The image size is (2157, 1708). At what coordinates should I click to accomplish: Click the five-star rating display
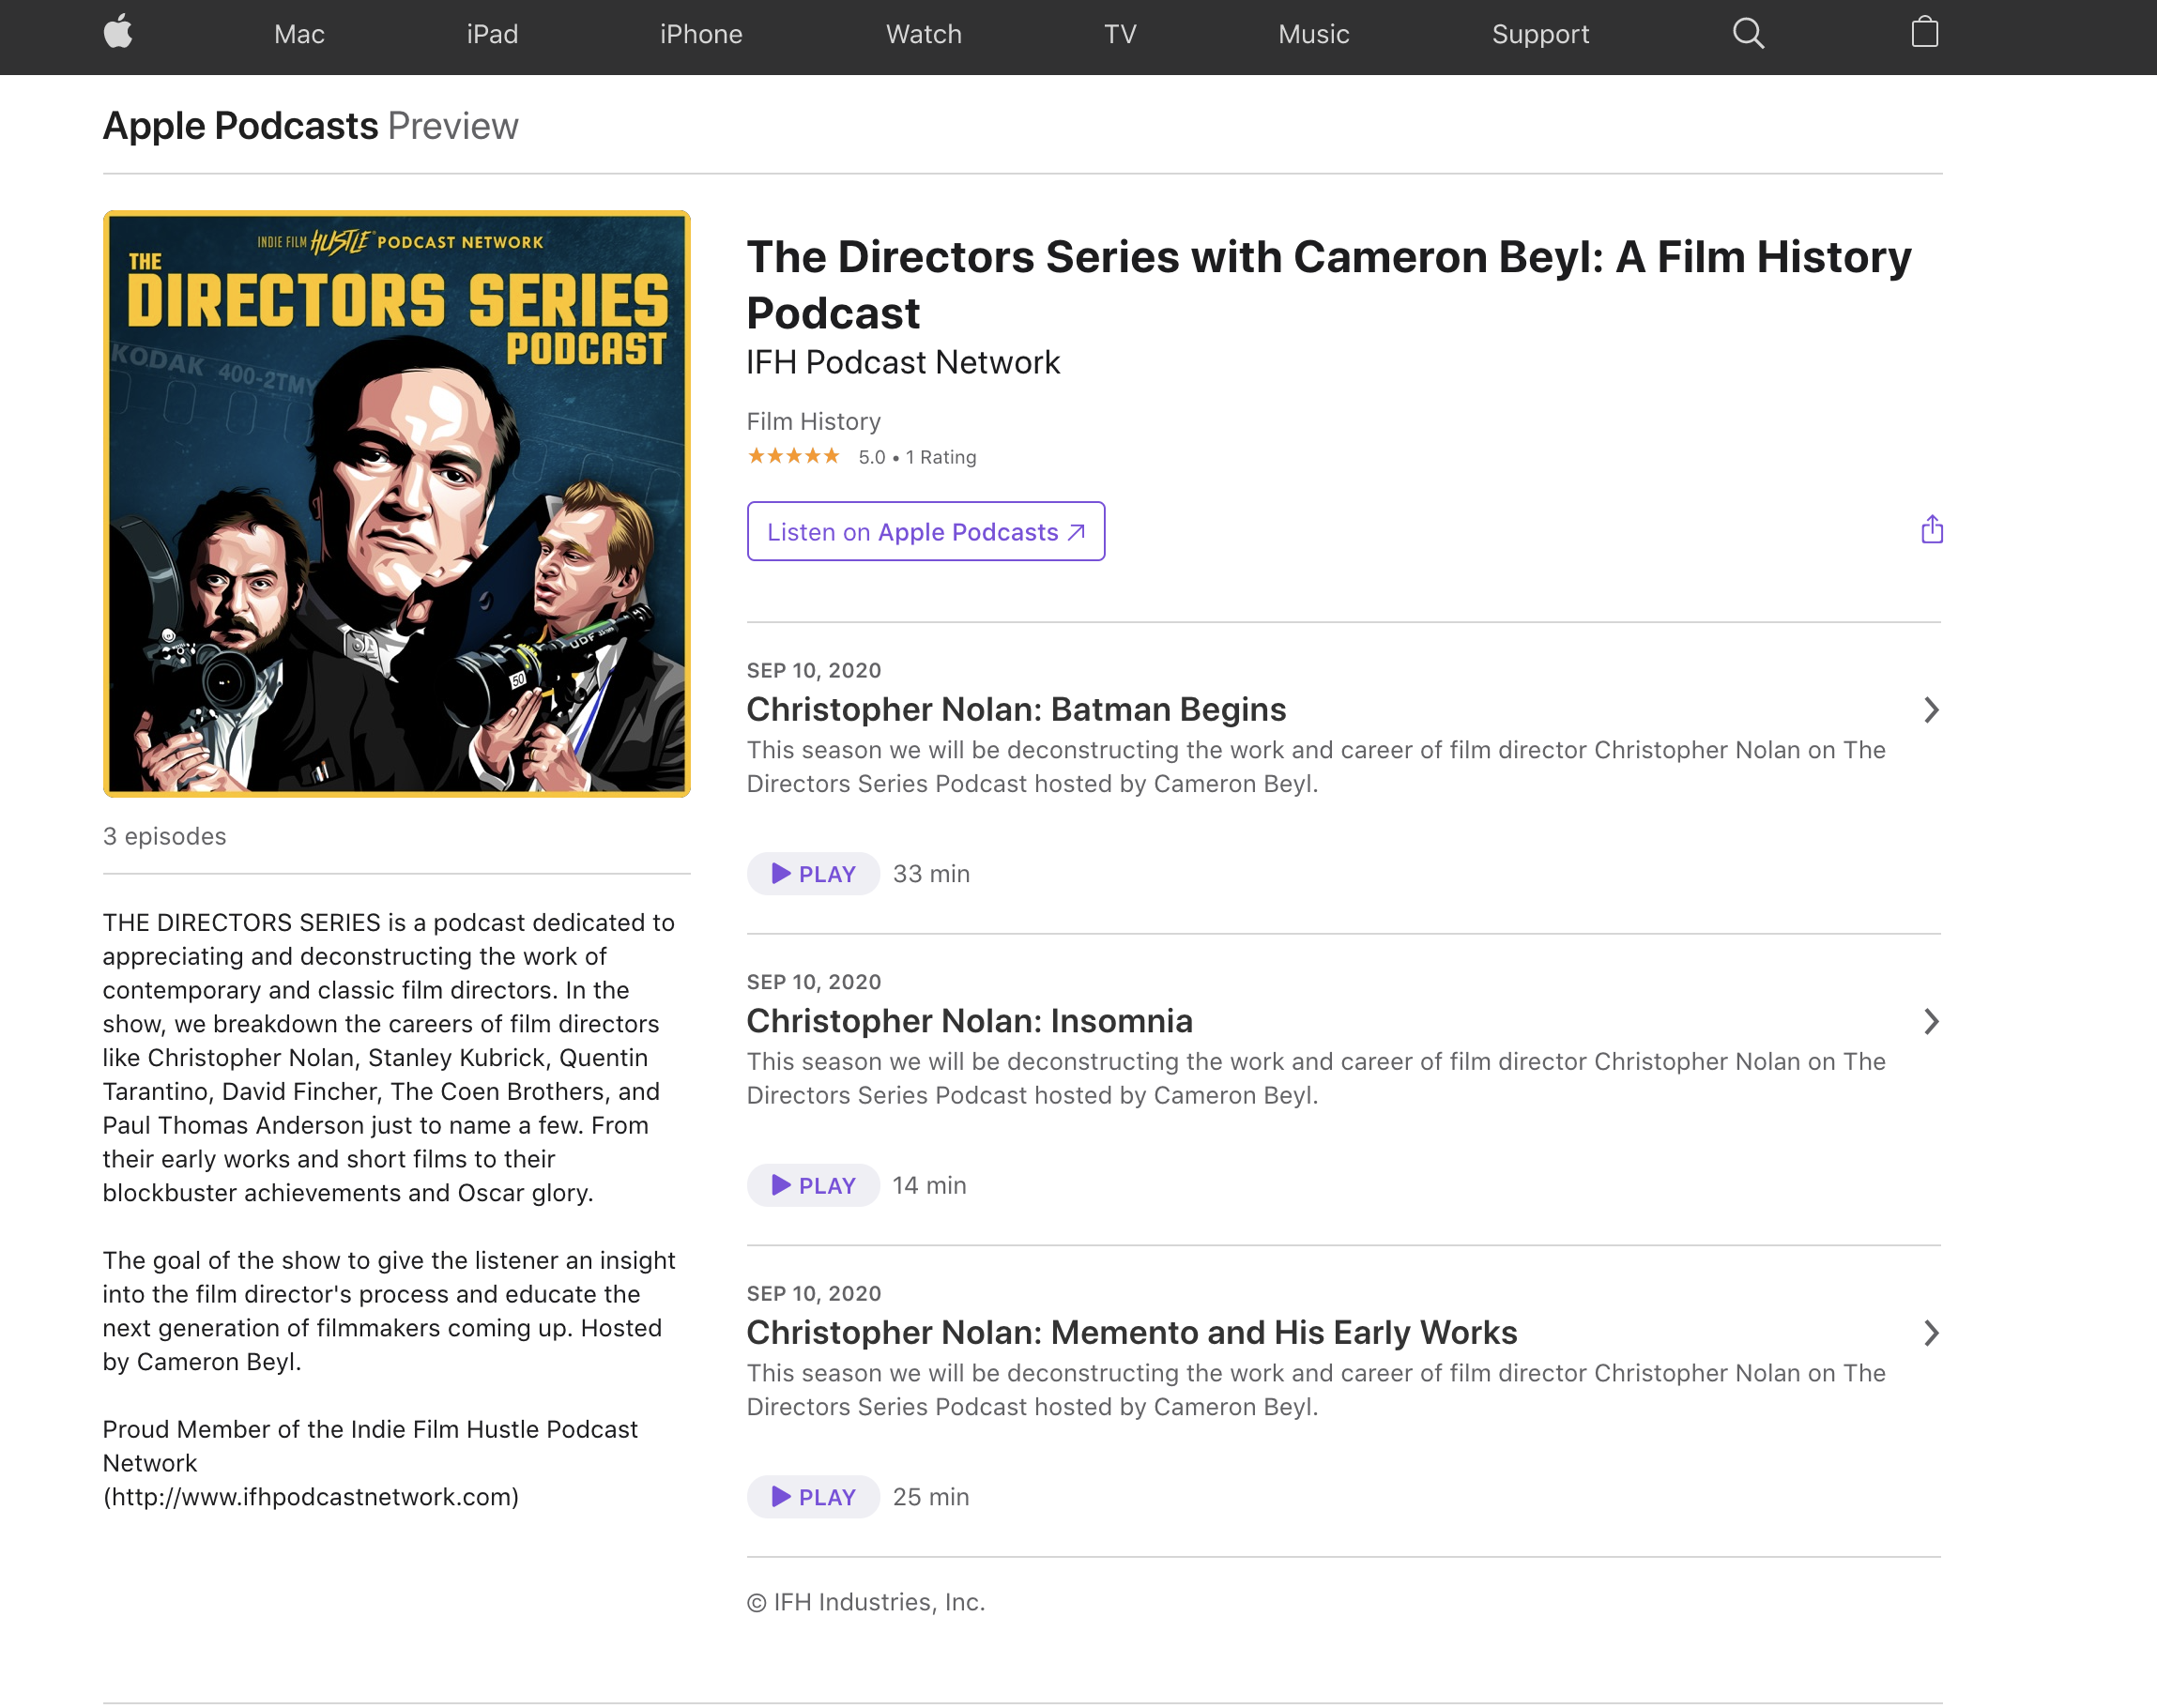(x=793, y=457)
